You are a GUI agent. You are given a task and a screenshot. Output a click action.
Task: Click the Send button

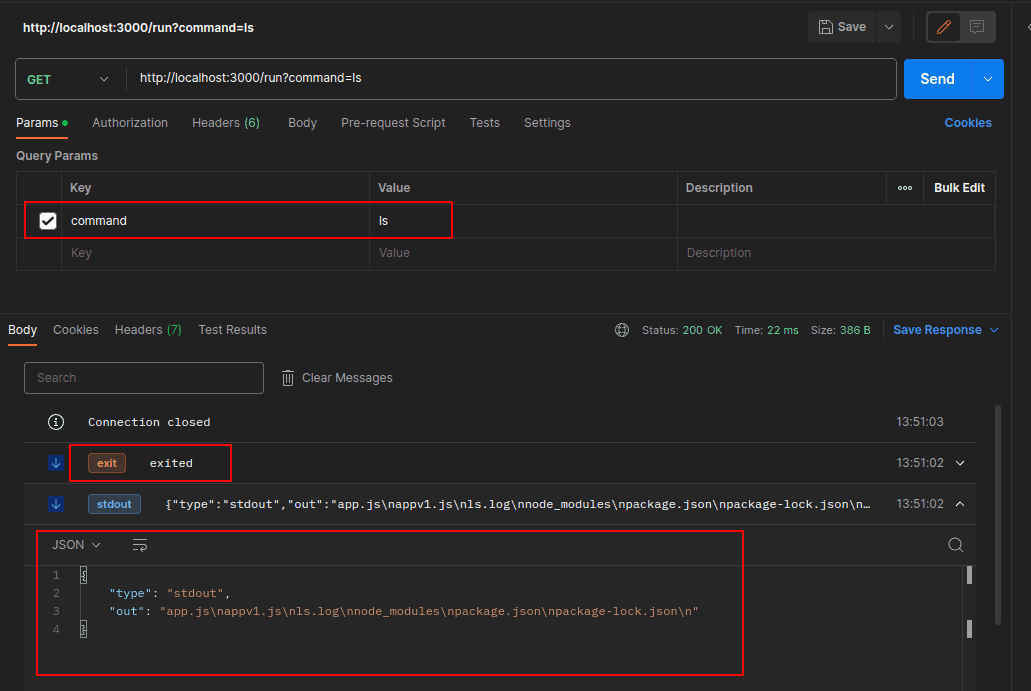pos(936,77)
